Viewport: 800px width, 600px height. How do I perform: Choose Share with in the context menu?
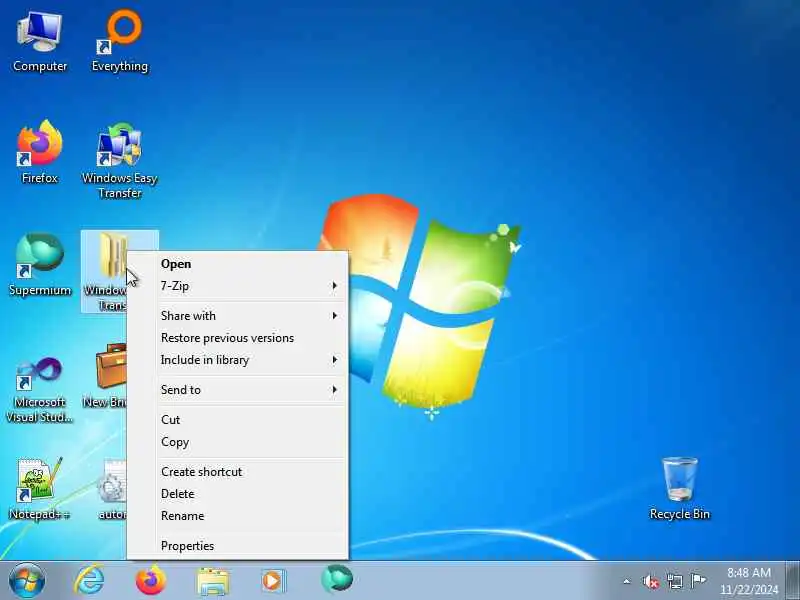[x=238, y=316]
